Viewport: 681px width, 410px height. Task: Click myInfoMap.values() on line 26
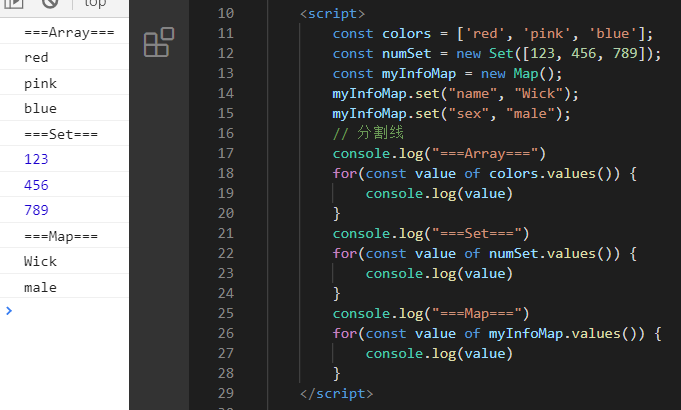coord(567,333)
